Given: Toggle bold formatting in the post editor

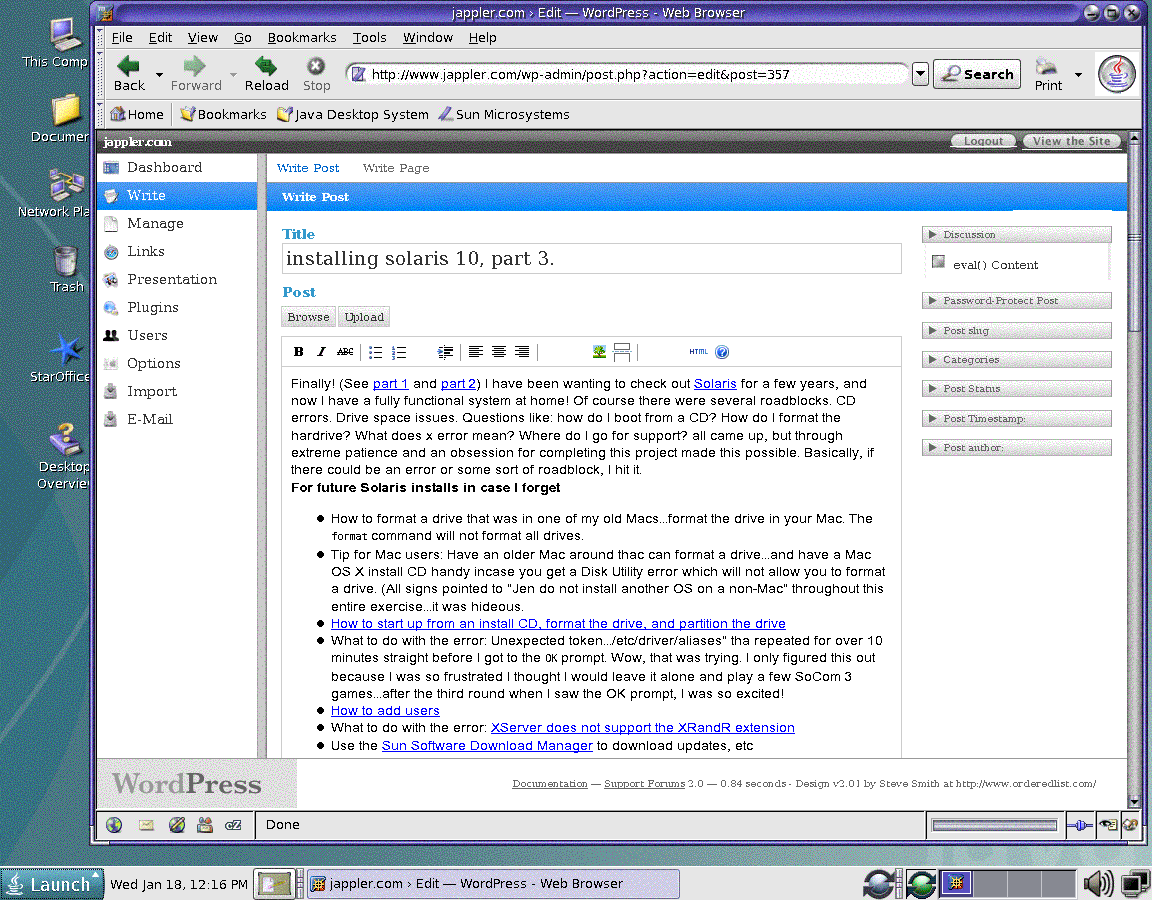Looking at the screenshot, I should click(298, 352).
